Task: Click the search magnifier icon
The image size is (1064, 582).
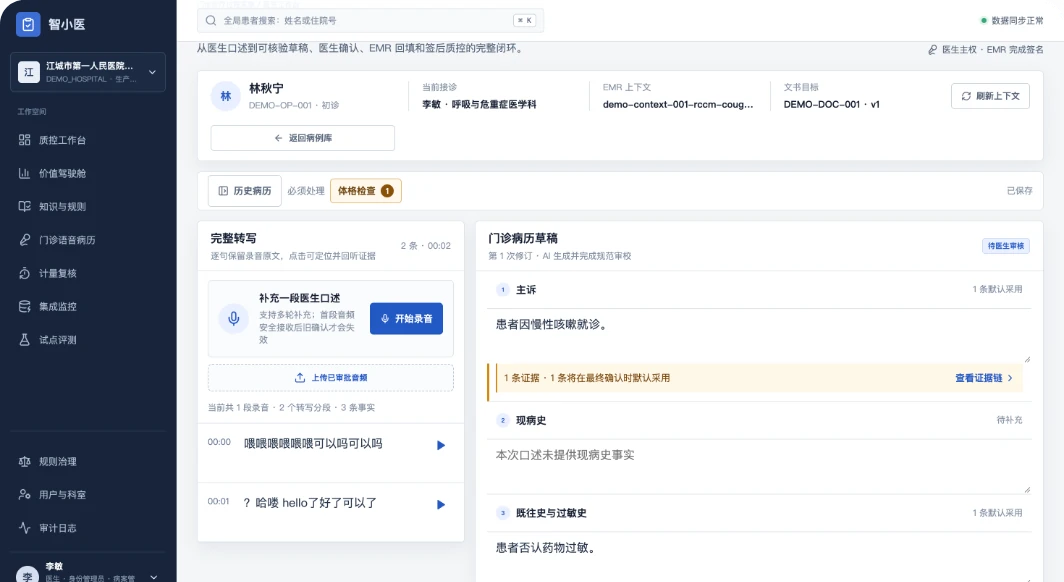Action: click(211, 20)
